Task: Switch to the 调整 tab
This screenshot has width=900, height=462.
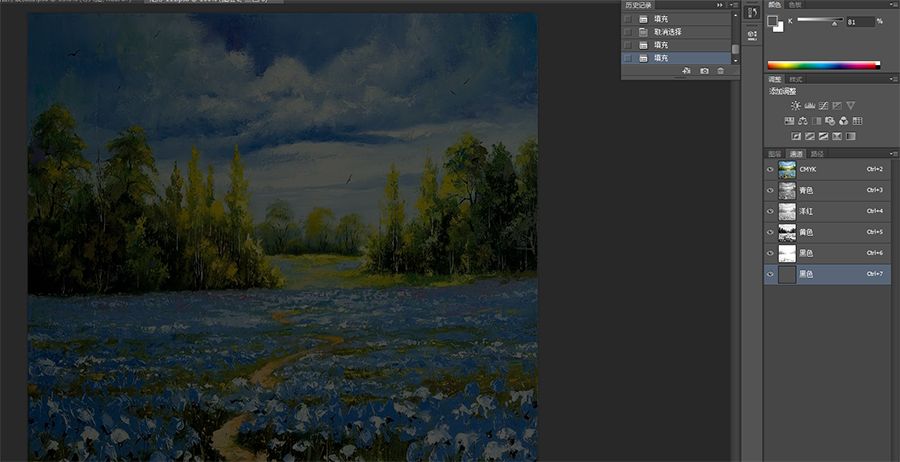Action: click(x=775, y=79)
